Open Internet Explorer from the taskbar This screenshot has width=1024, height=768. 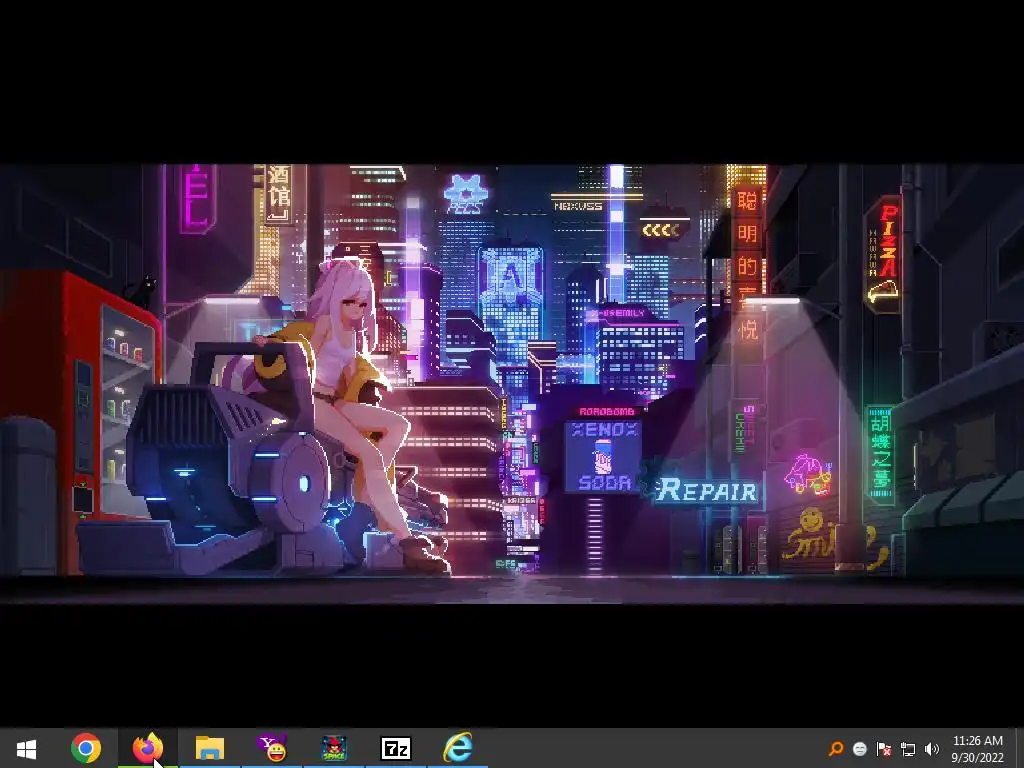pos(458,748)
